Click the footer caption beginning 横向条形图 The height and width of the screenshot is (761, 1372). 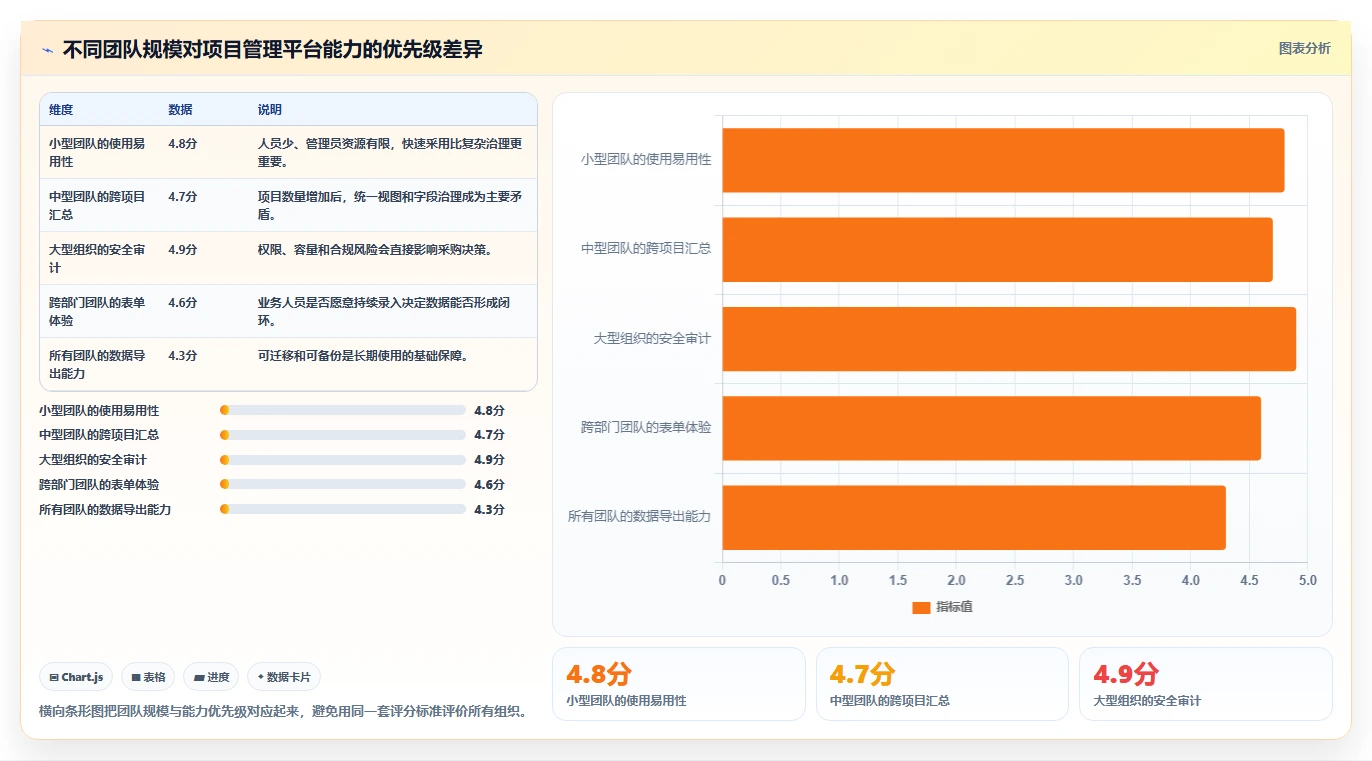[283, 711]
